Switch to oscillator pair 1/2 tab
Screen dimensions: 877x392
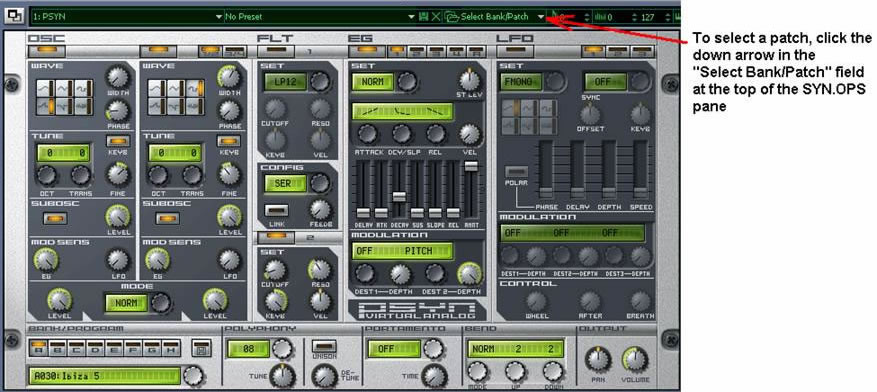[x=211, y=51]
